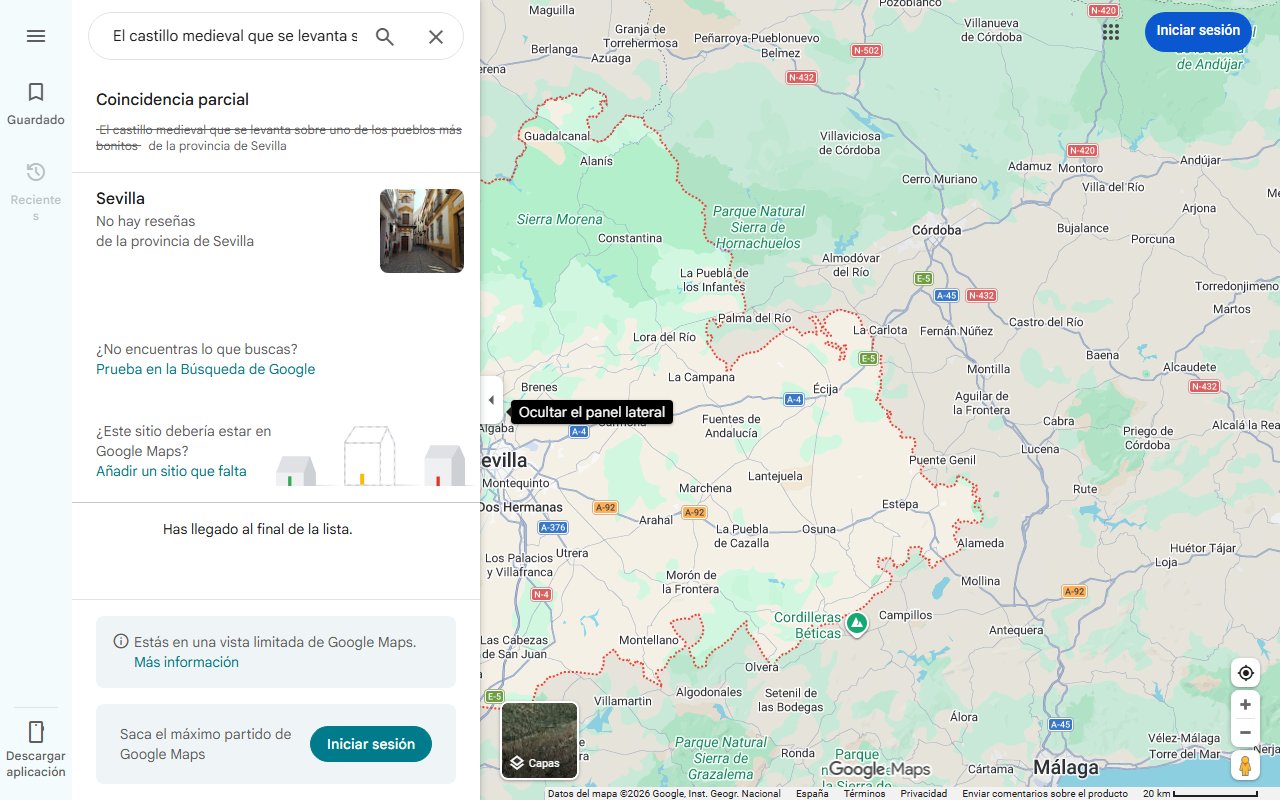Image resolution: width=1280 pixels, height=800 pixels.
Task: Open the Google apps grid
Action: pos(1111,31)
